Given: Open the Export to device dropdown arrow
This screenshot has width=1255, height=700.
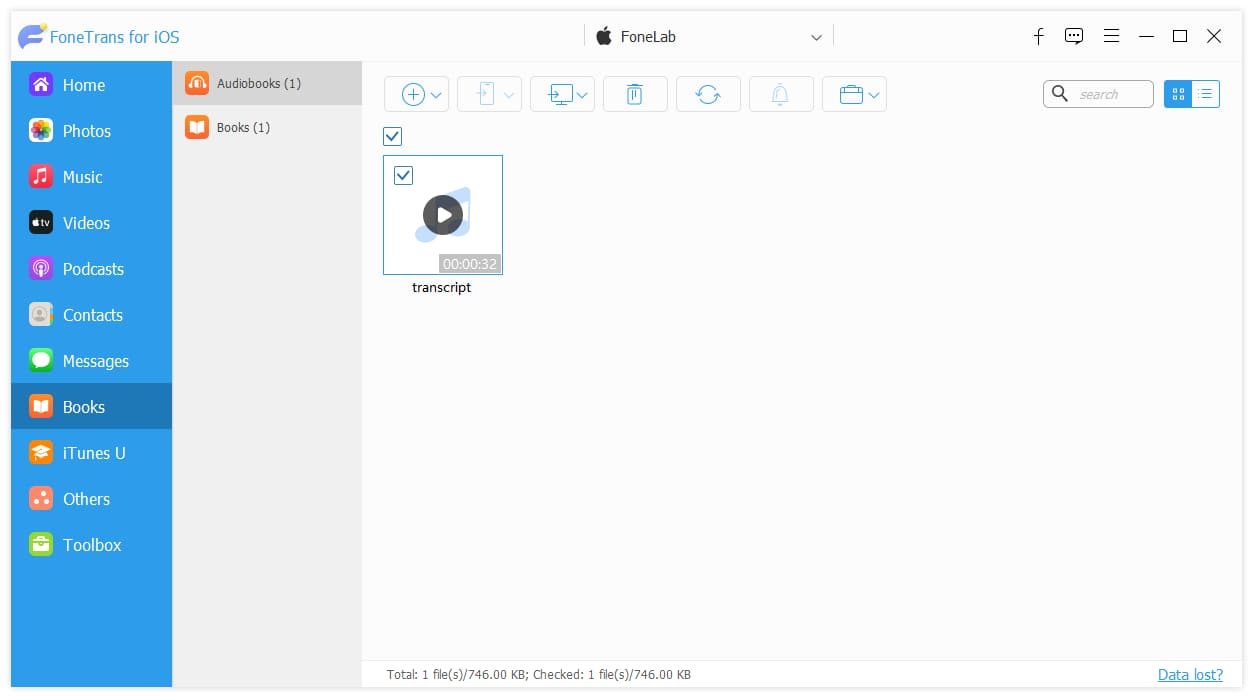Looking at the screenshot, I should pyautogui.click(x=509, y=95).
